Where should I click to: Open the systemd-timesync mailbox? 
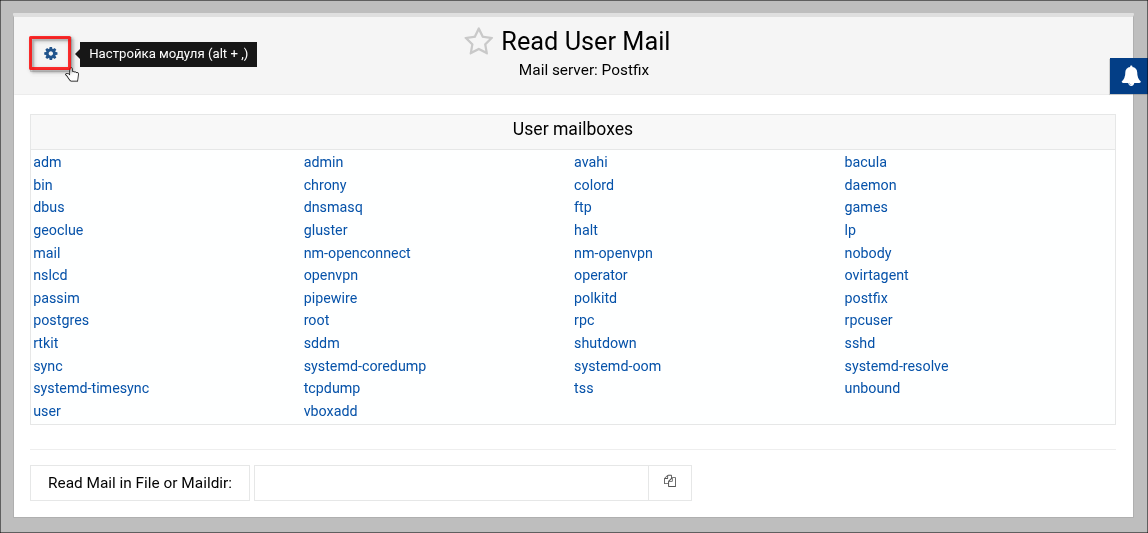(91, 388)
